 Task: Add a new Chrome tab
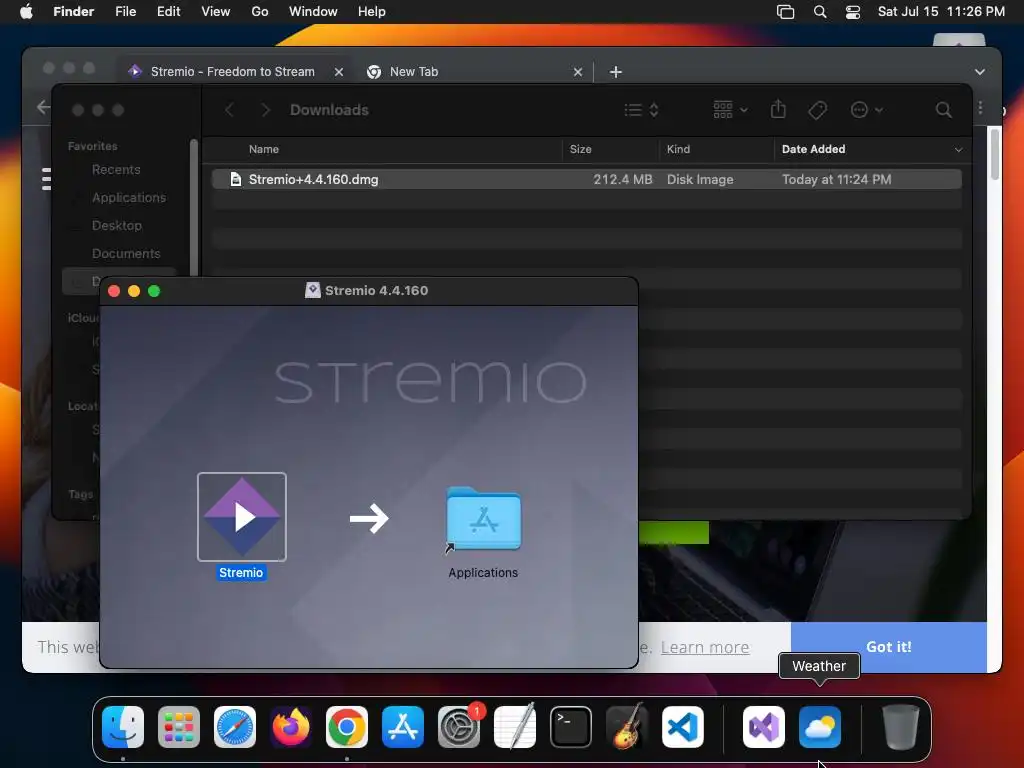[616, 72]
